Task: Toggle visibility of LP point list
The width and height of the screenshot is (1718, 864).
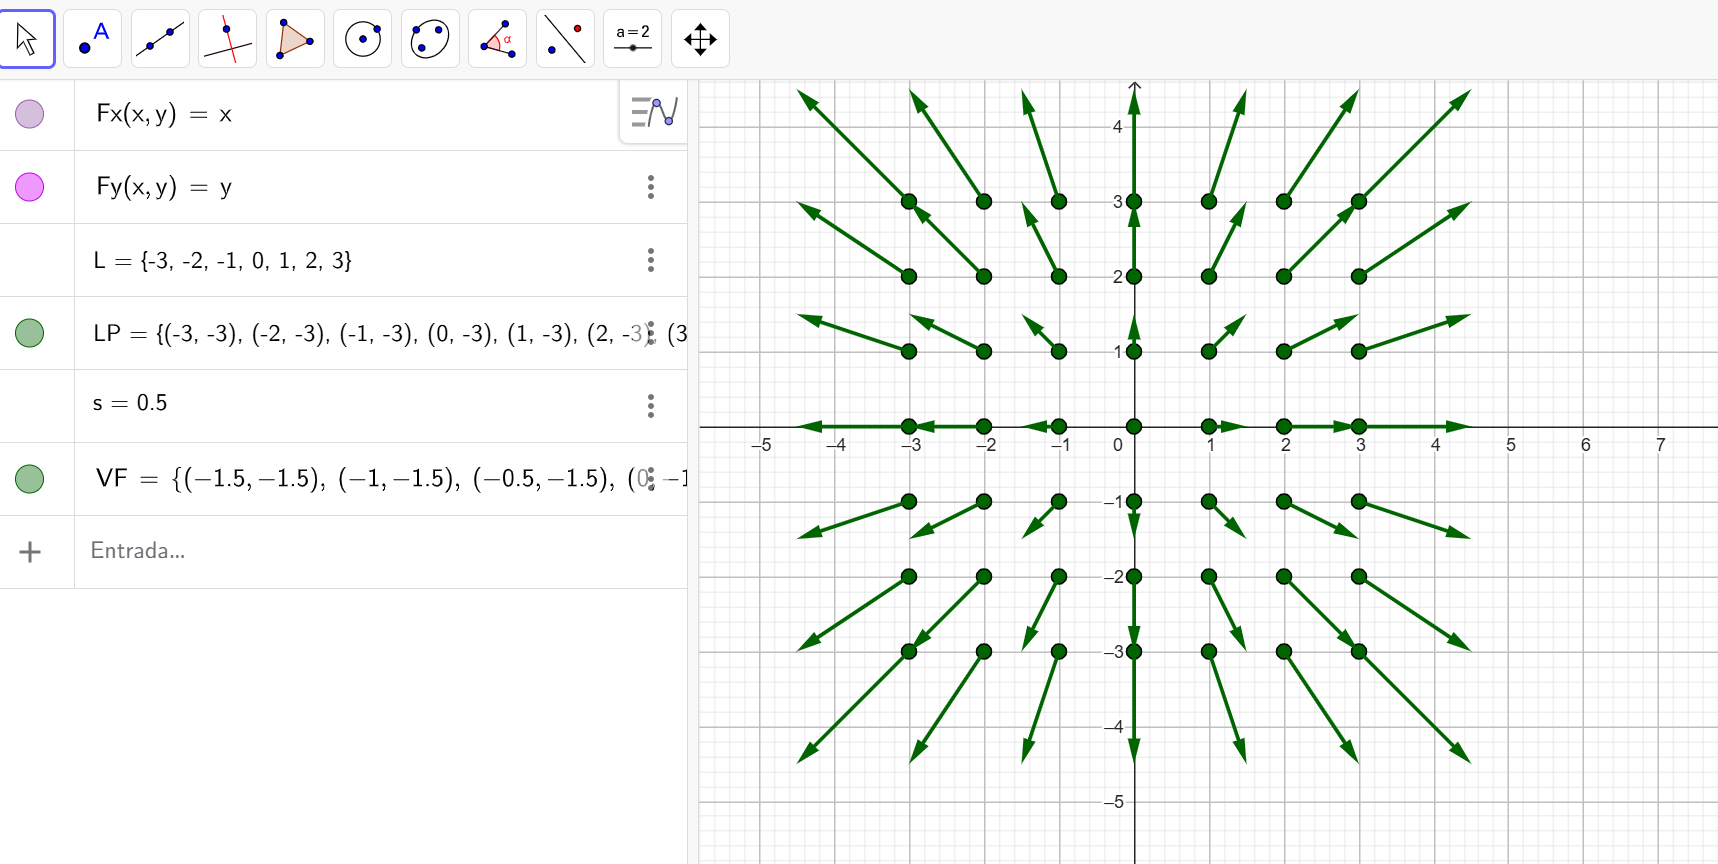Action: tap(30, 333)
